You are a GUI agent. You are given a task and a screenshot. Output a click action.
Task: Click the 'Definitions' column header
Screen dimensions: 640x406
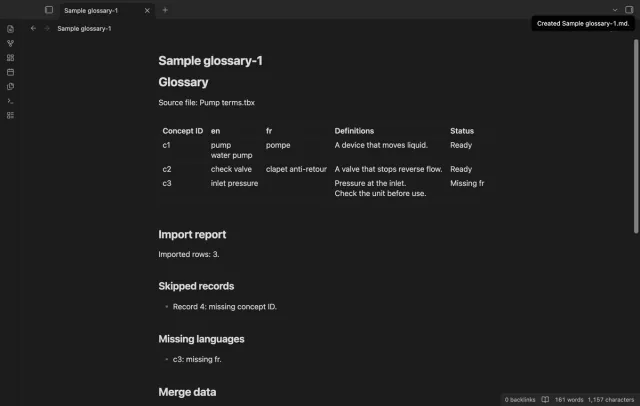(x=354, y=131)
